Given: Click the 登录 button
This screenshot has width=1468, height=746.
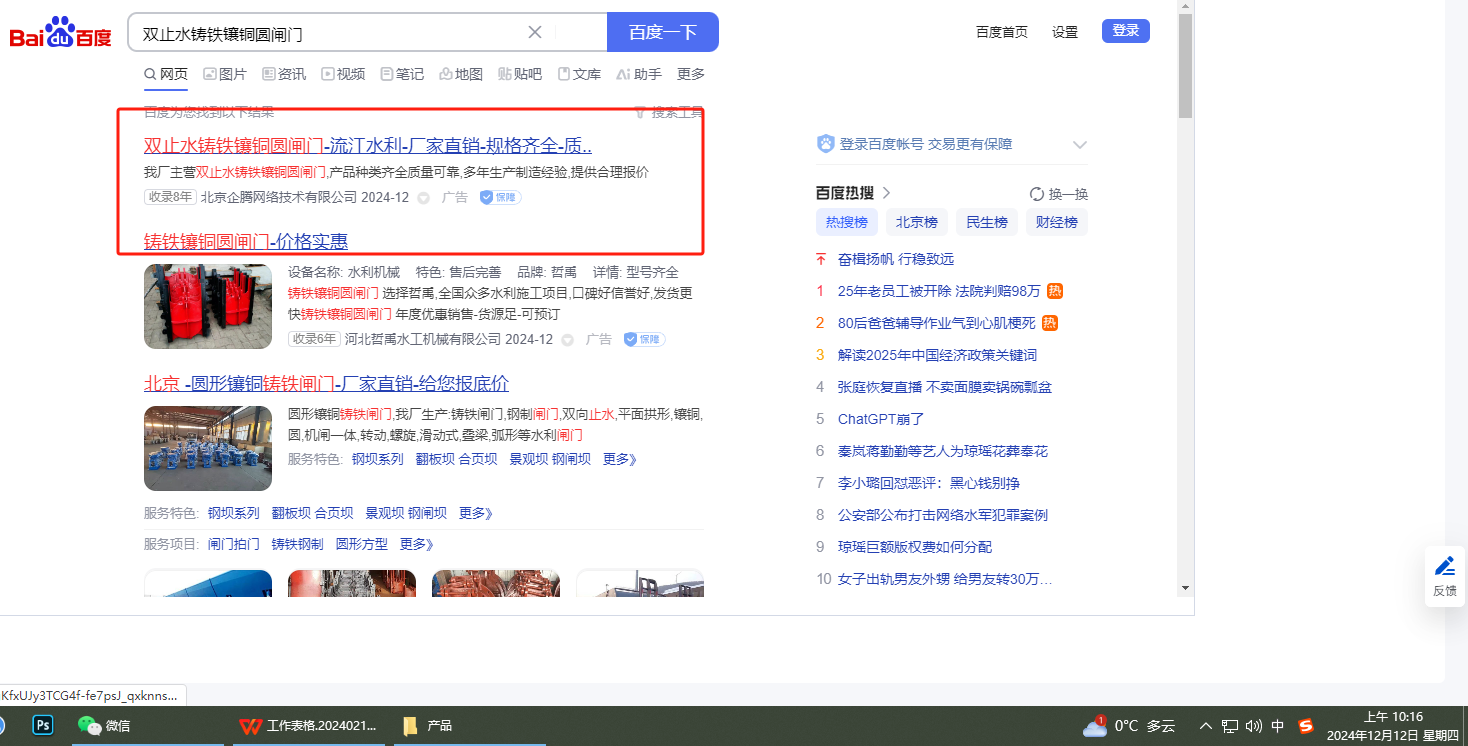Looking at the screenshot, I should [x=1126, y=31].
